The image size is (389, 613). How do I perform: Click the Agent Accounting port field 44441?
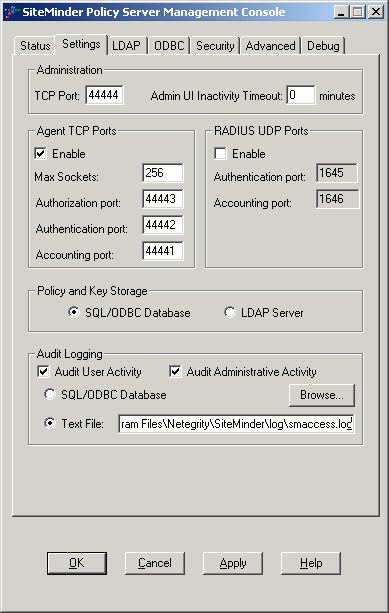point(163,251)
